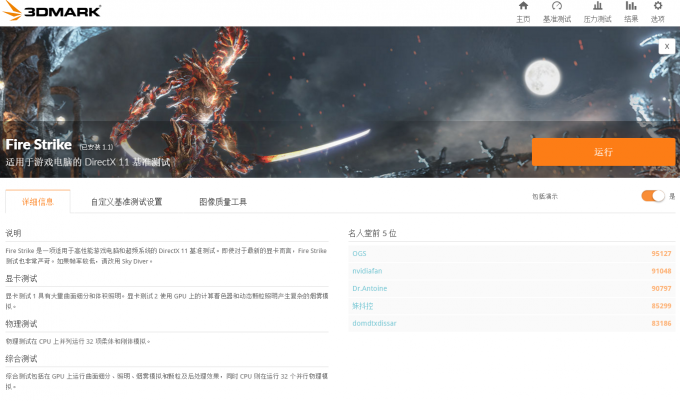This screenshot has width=680, height=401.
Task: Open Dr.Antoine hall of fame entry
Action: [x=369, y=288]
